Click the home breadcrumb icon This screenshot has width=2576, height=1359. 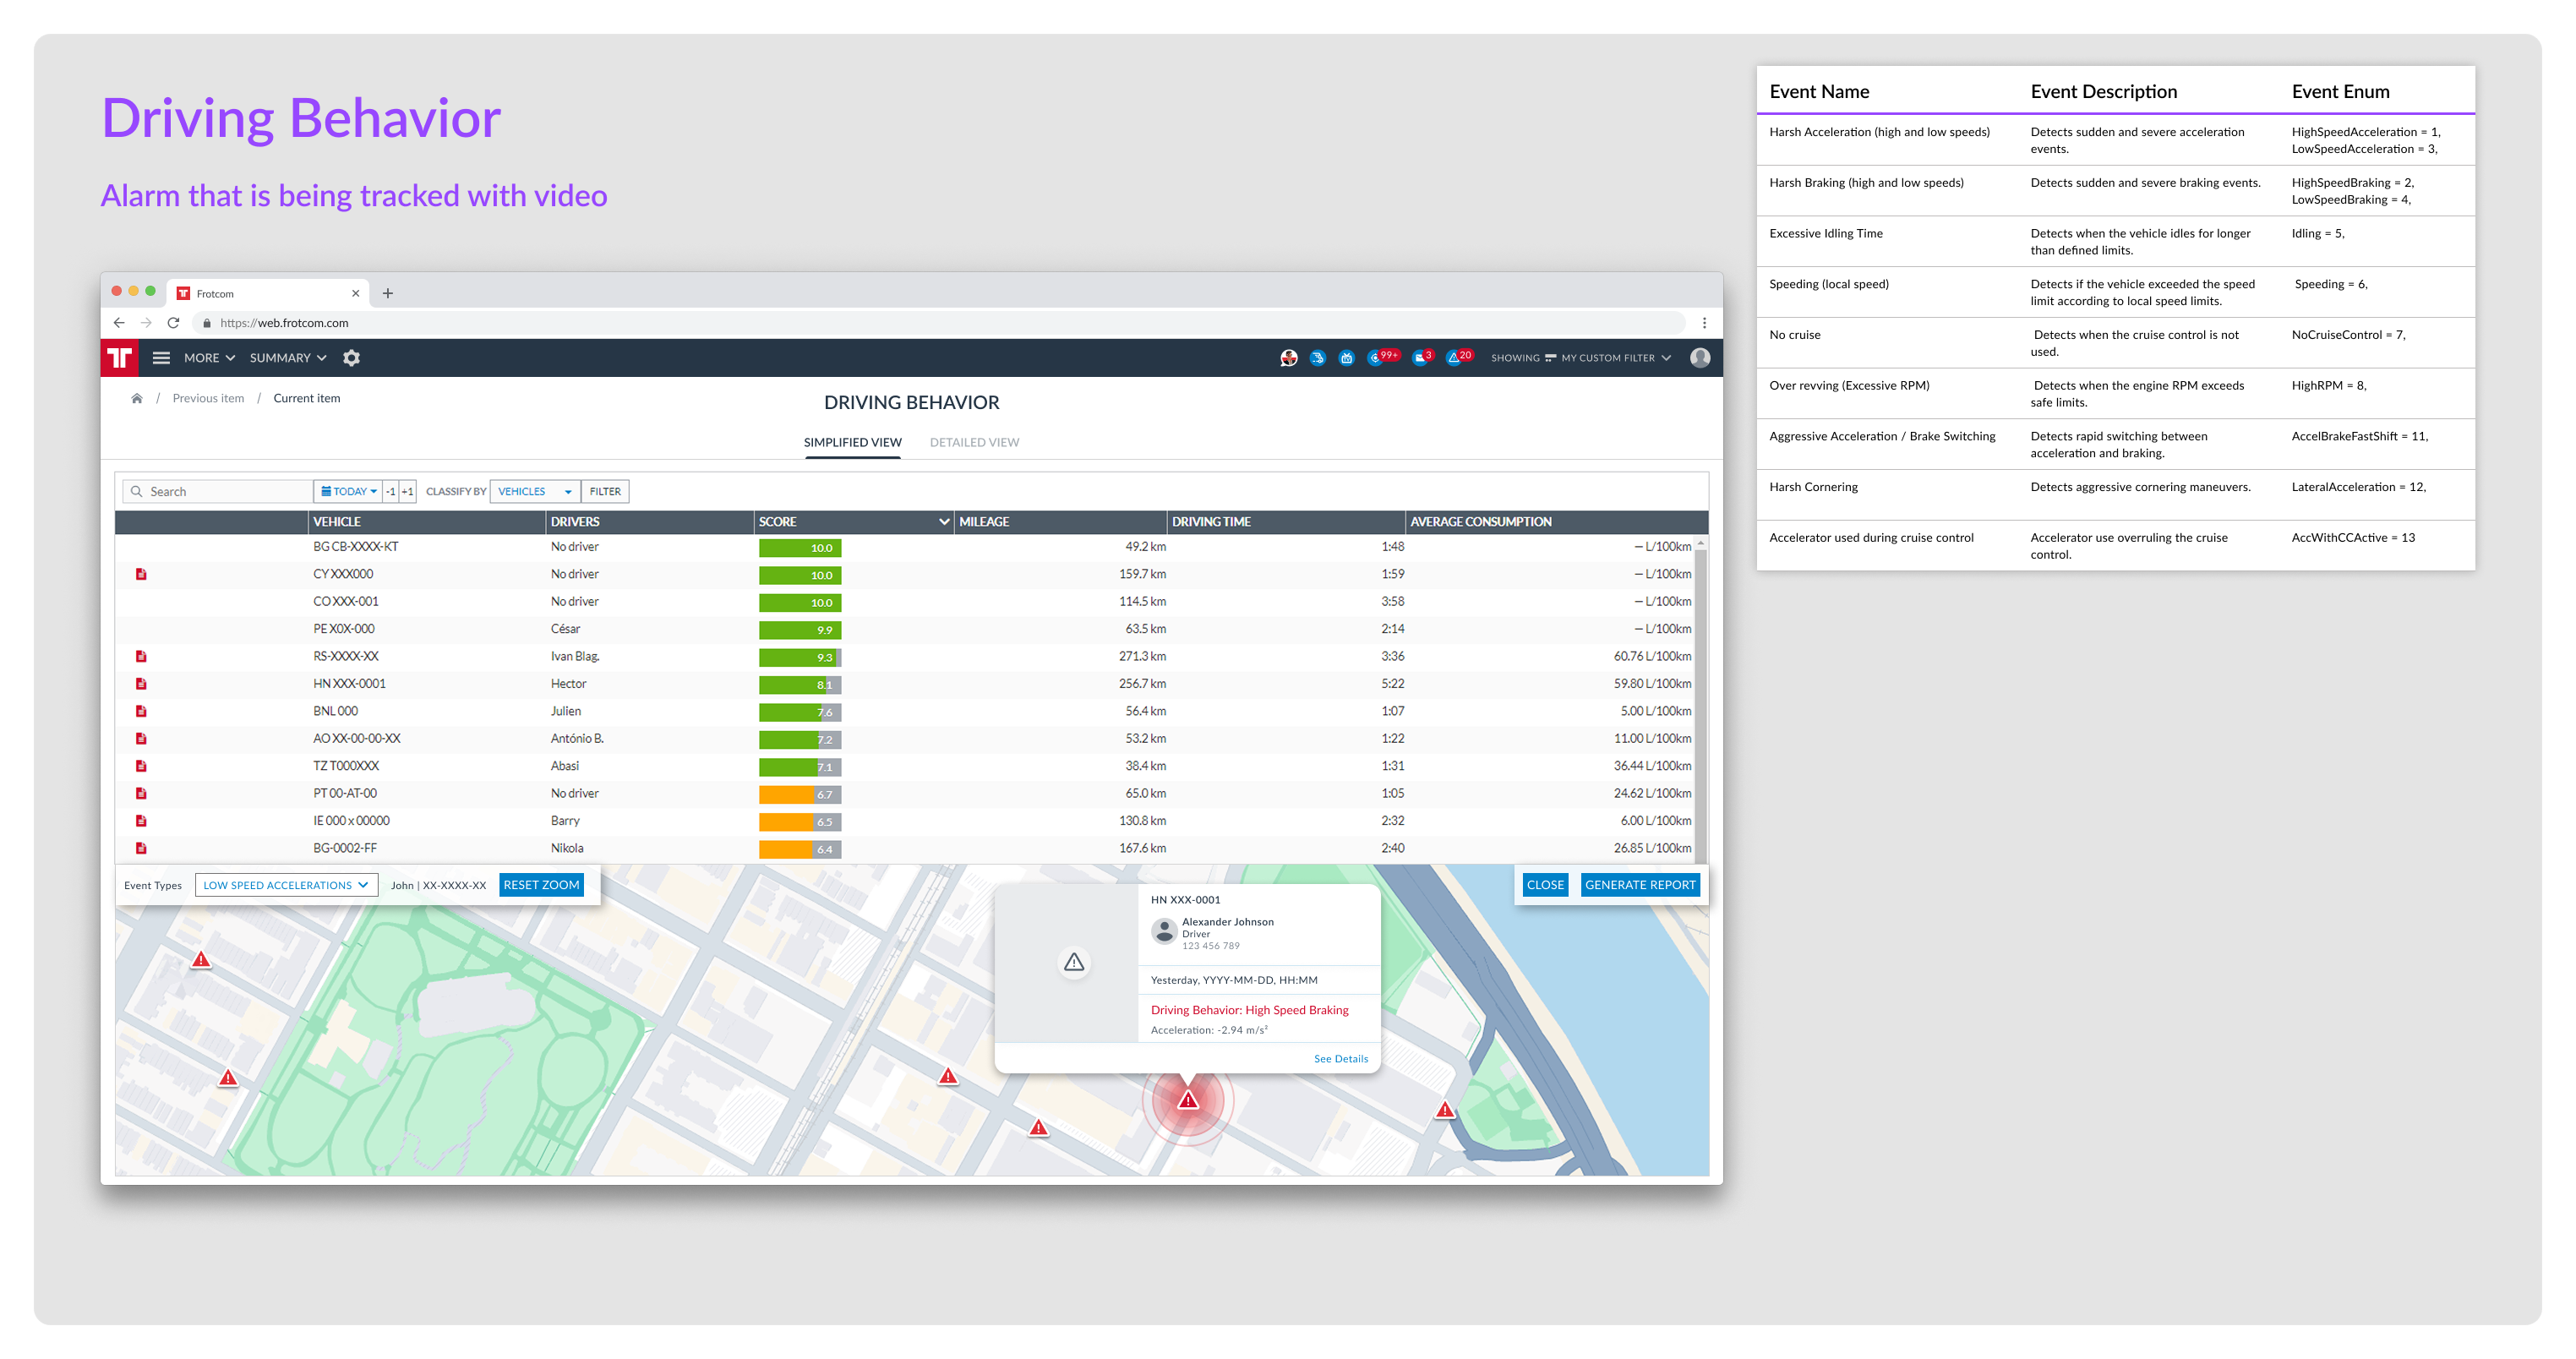[x=137, y=398]
